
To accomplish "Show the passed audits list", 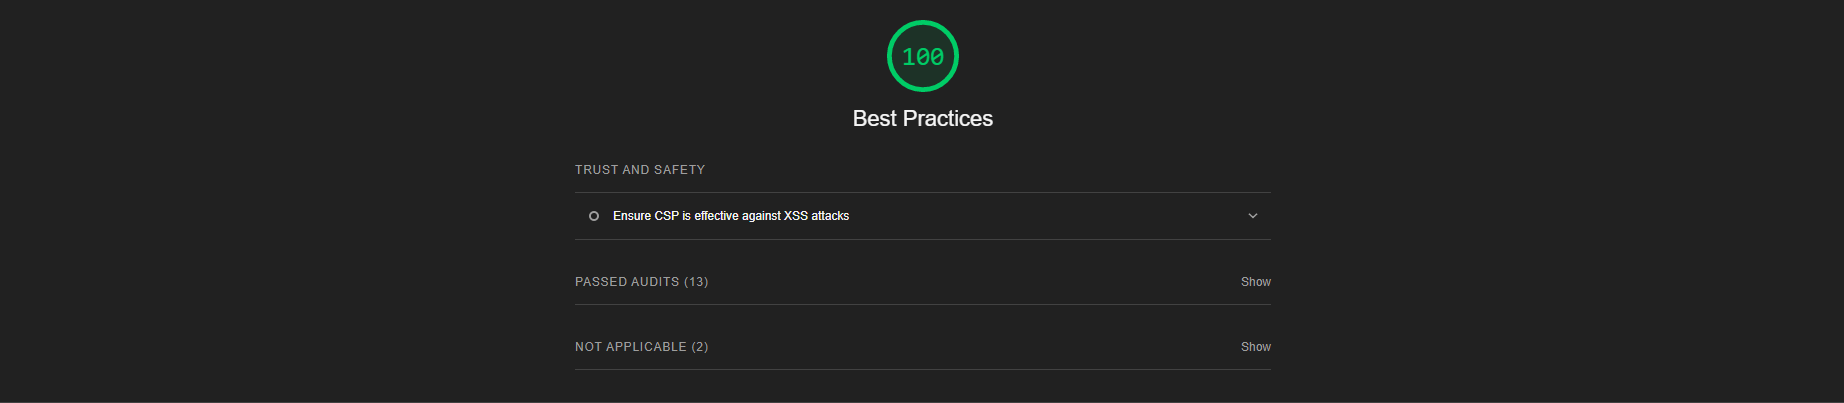I will pos(1255,282).
